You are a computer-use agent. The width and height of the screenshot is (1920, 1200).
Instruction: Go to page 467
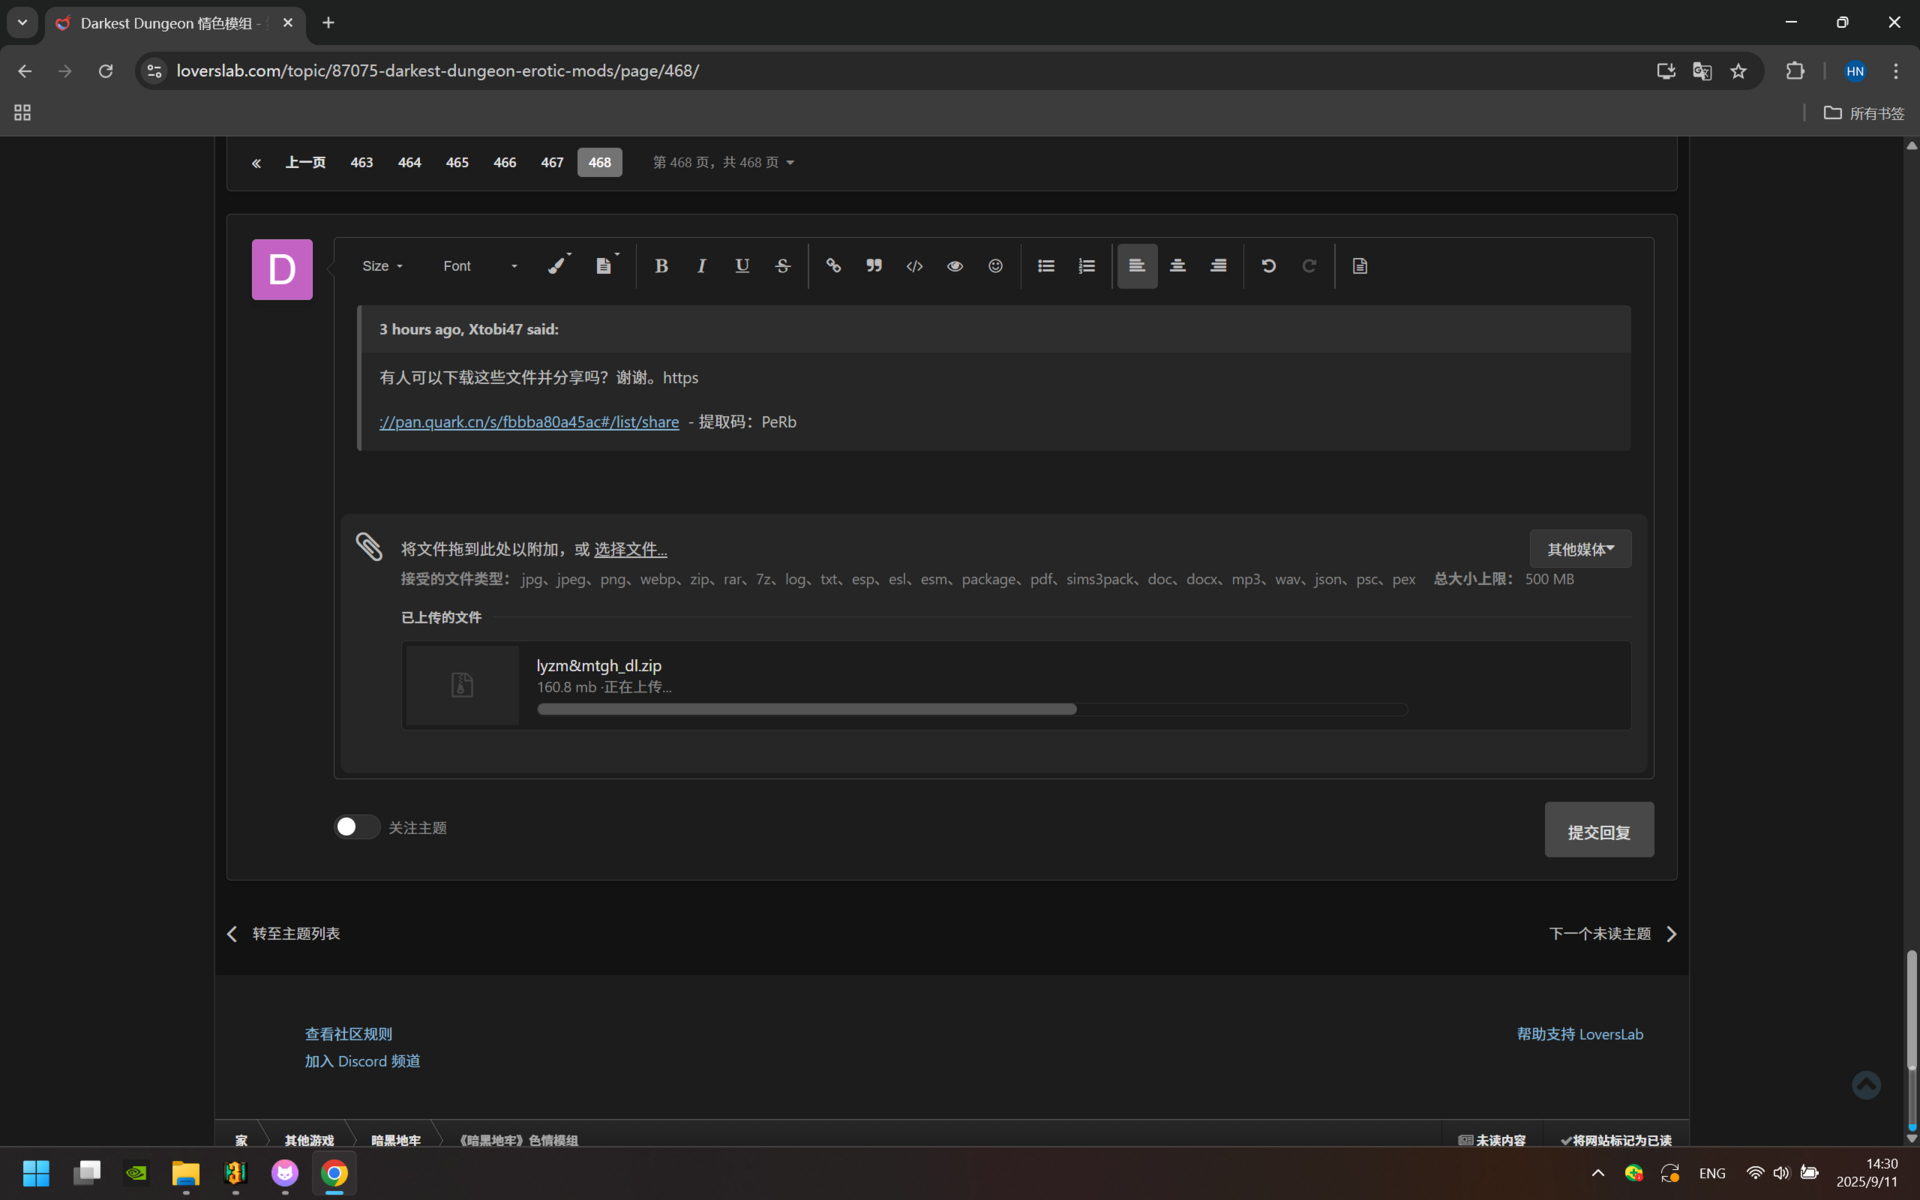pos(552,163)
